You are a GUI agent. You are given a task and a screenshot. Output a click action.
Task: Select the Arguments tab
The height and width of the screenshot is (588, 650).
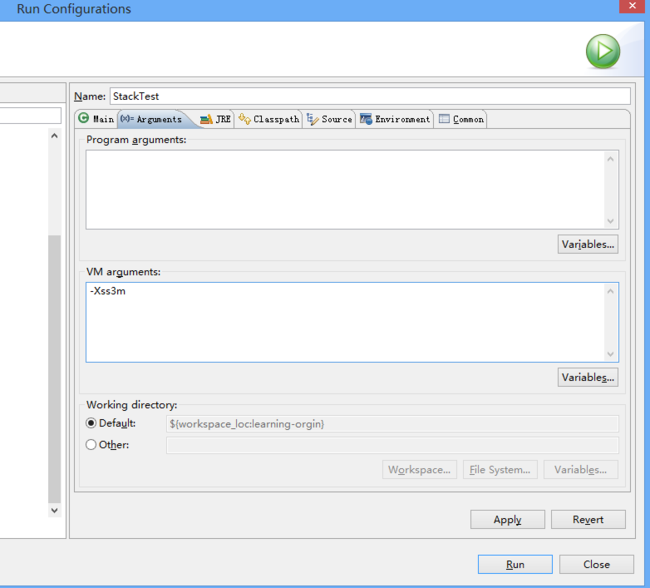155,119
